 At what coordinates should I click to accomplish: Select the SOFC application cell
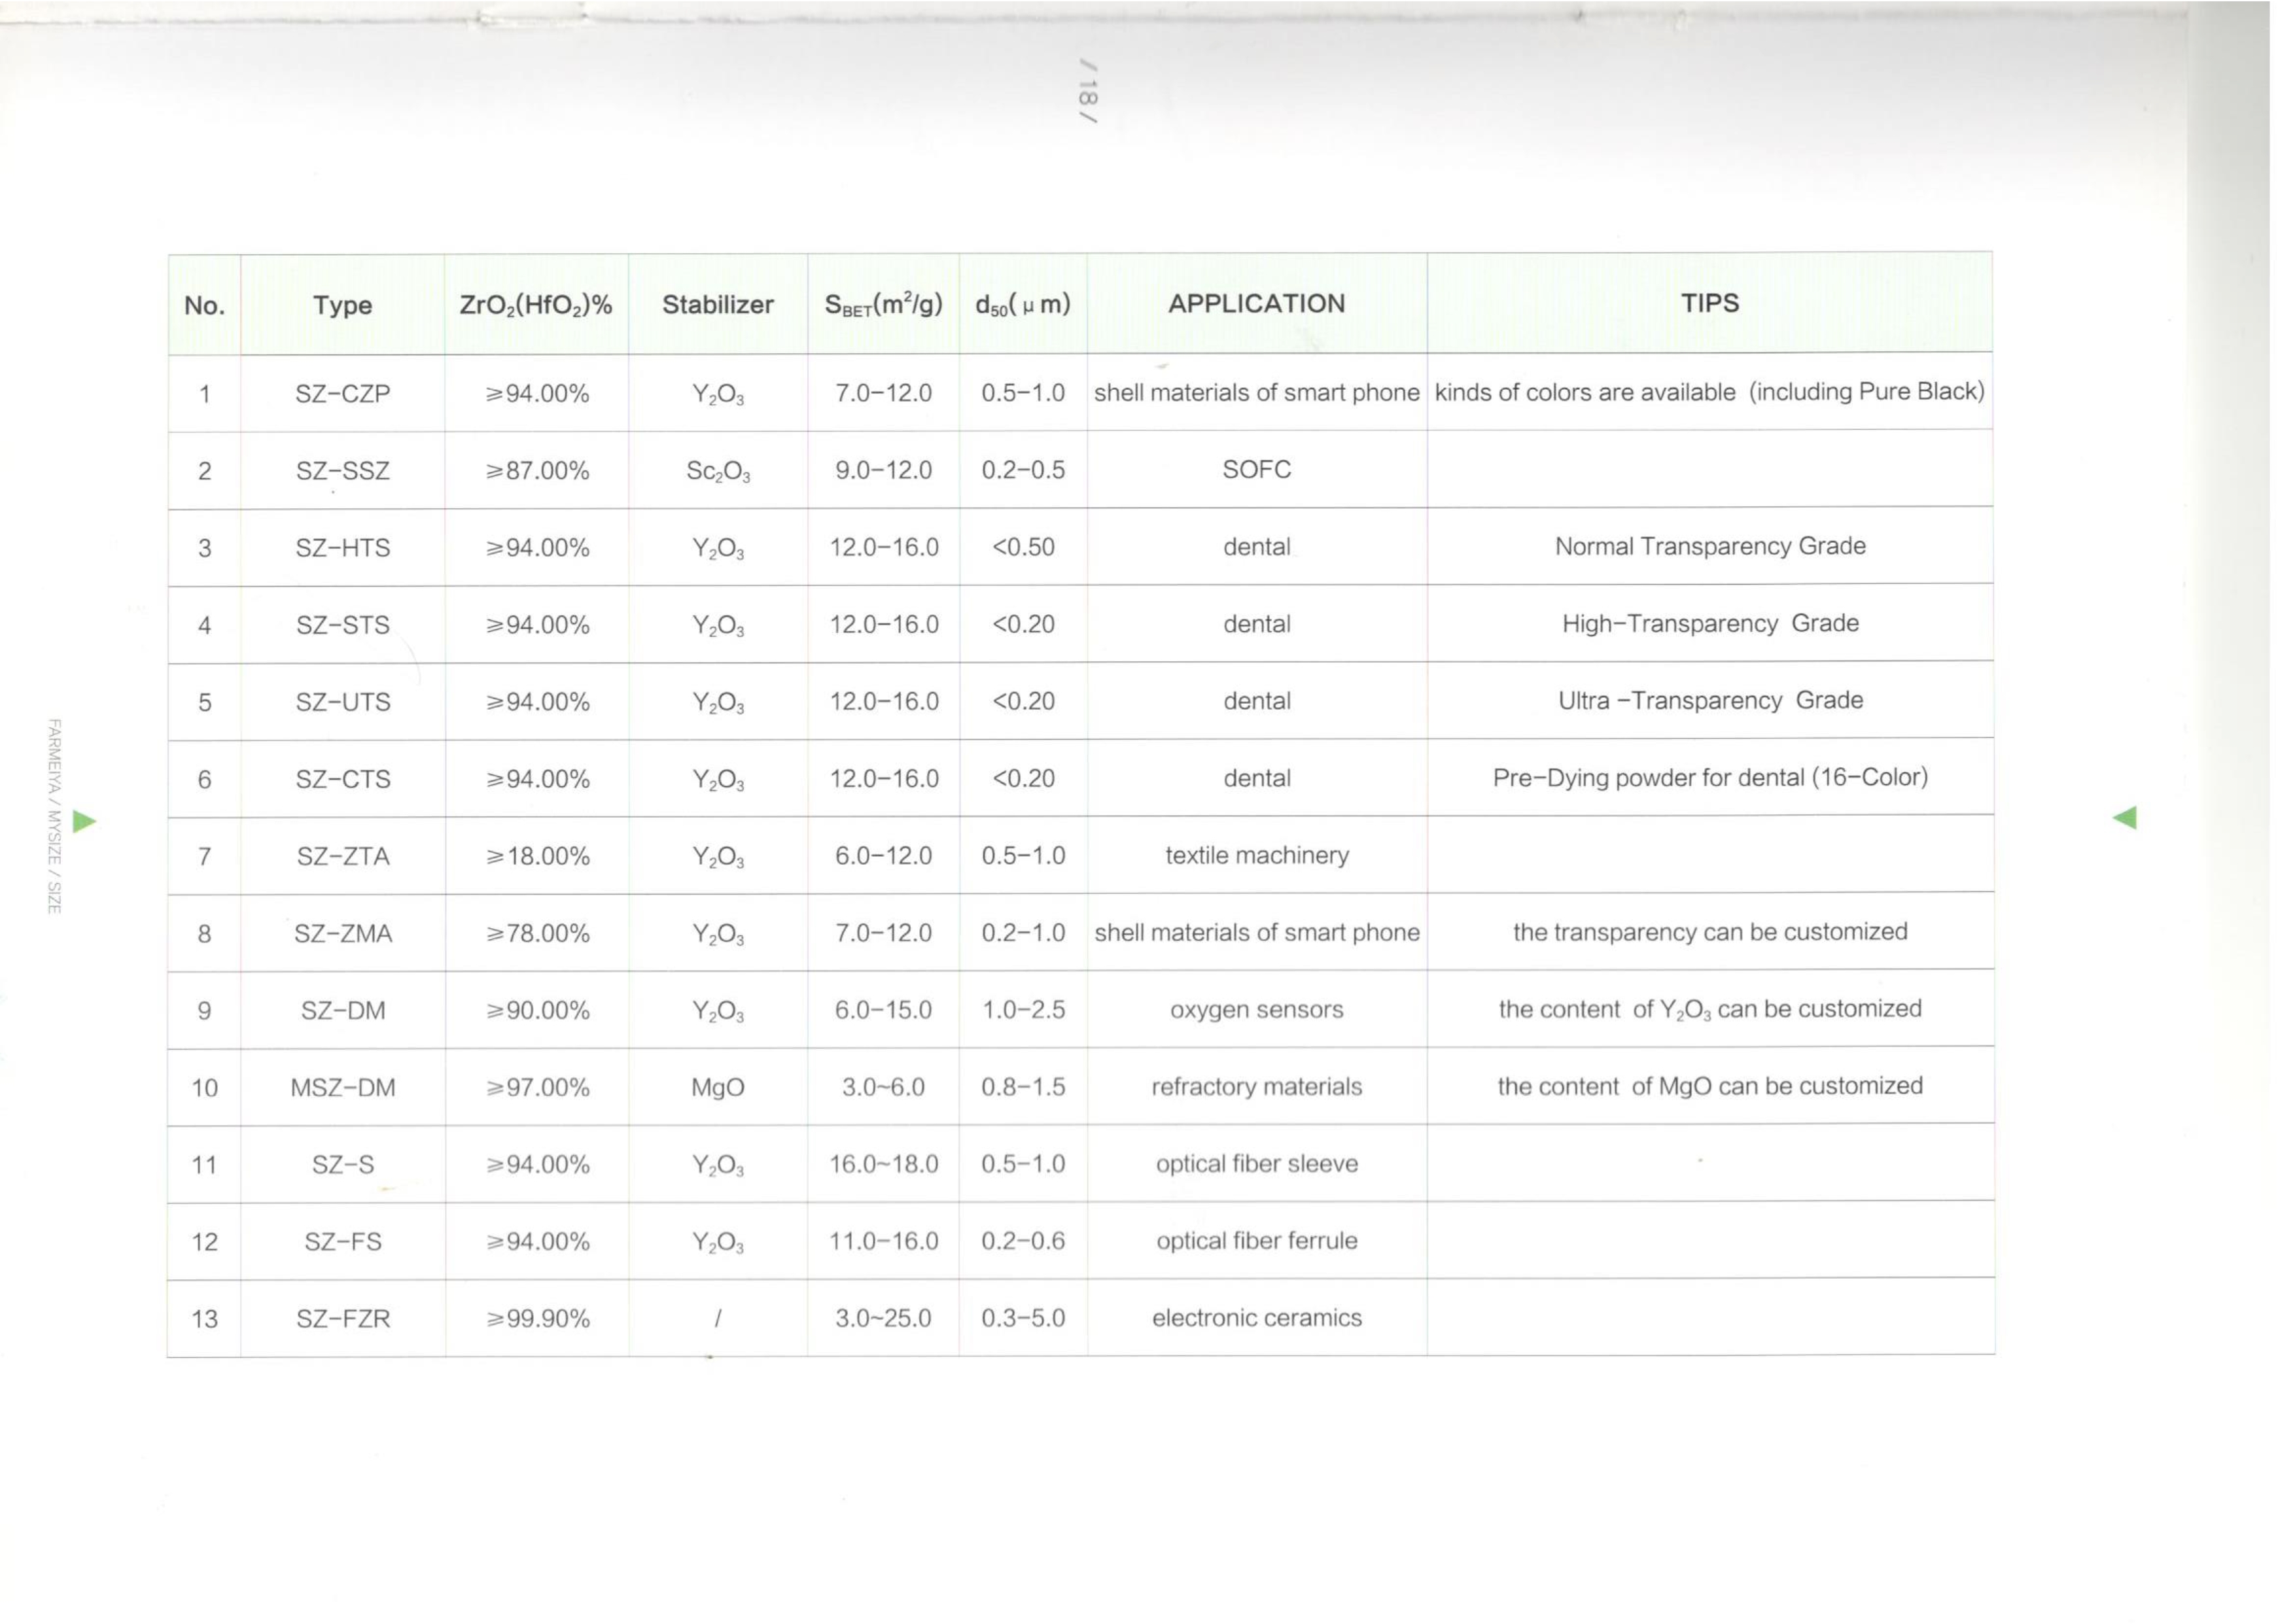coord(1257,470)
